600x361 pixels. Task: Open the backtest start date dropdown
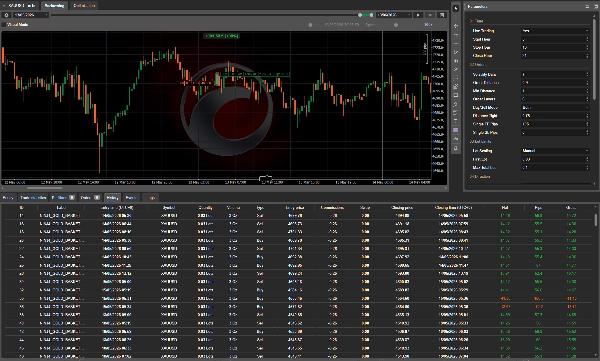click(x=31, y=15)
